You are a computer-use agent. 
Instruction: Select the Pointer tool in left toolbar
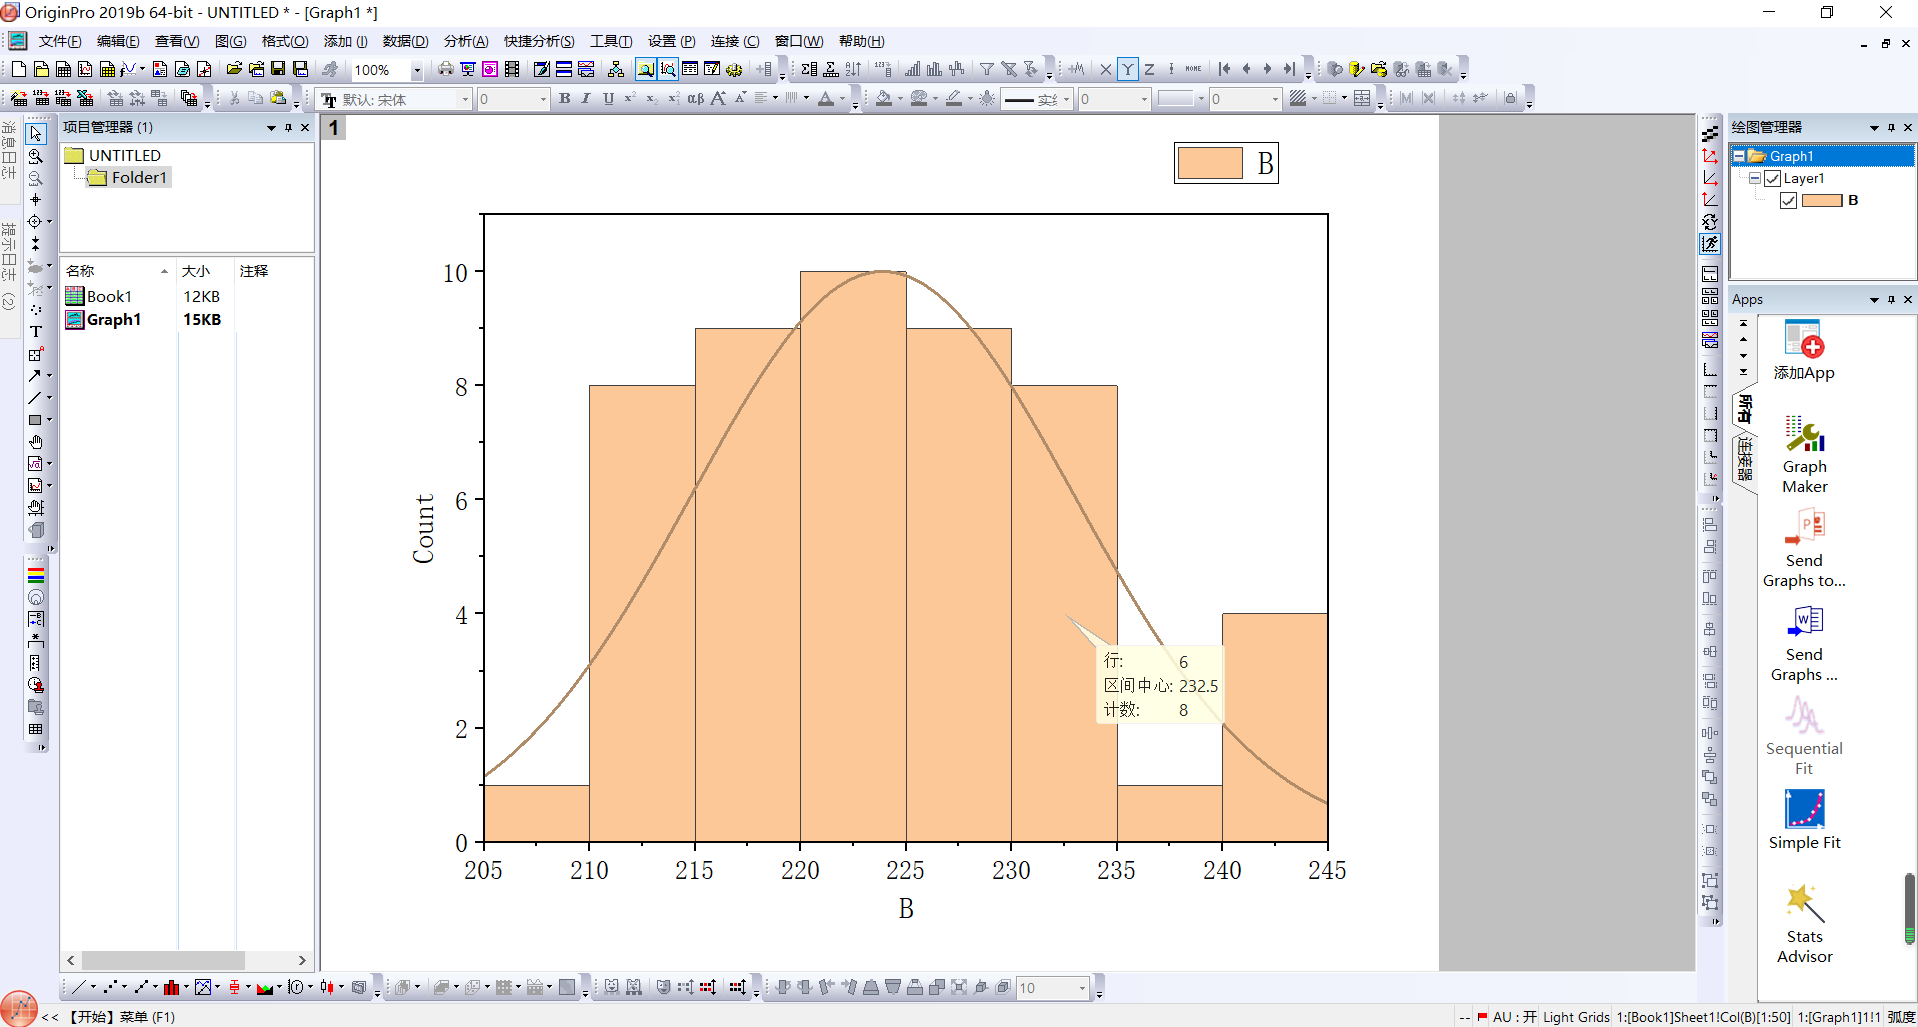click(36, 134)
